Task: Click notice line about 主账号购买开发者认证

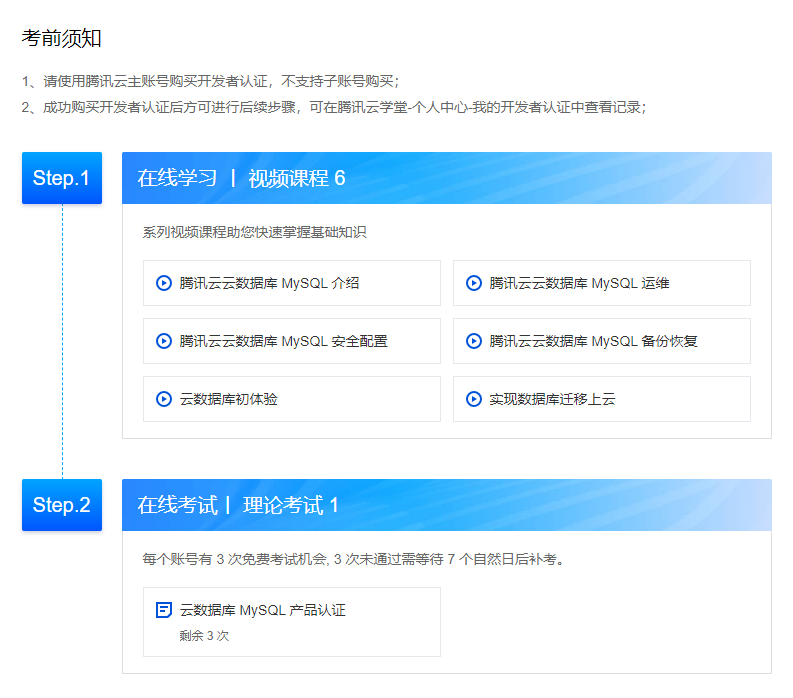Action: 210,81
